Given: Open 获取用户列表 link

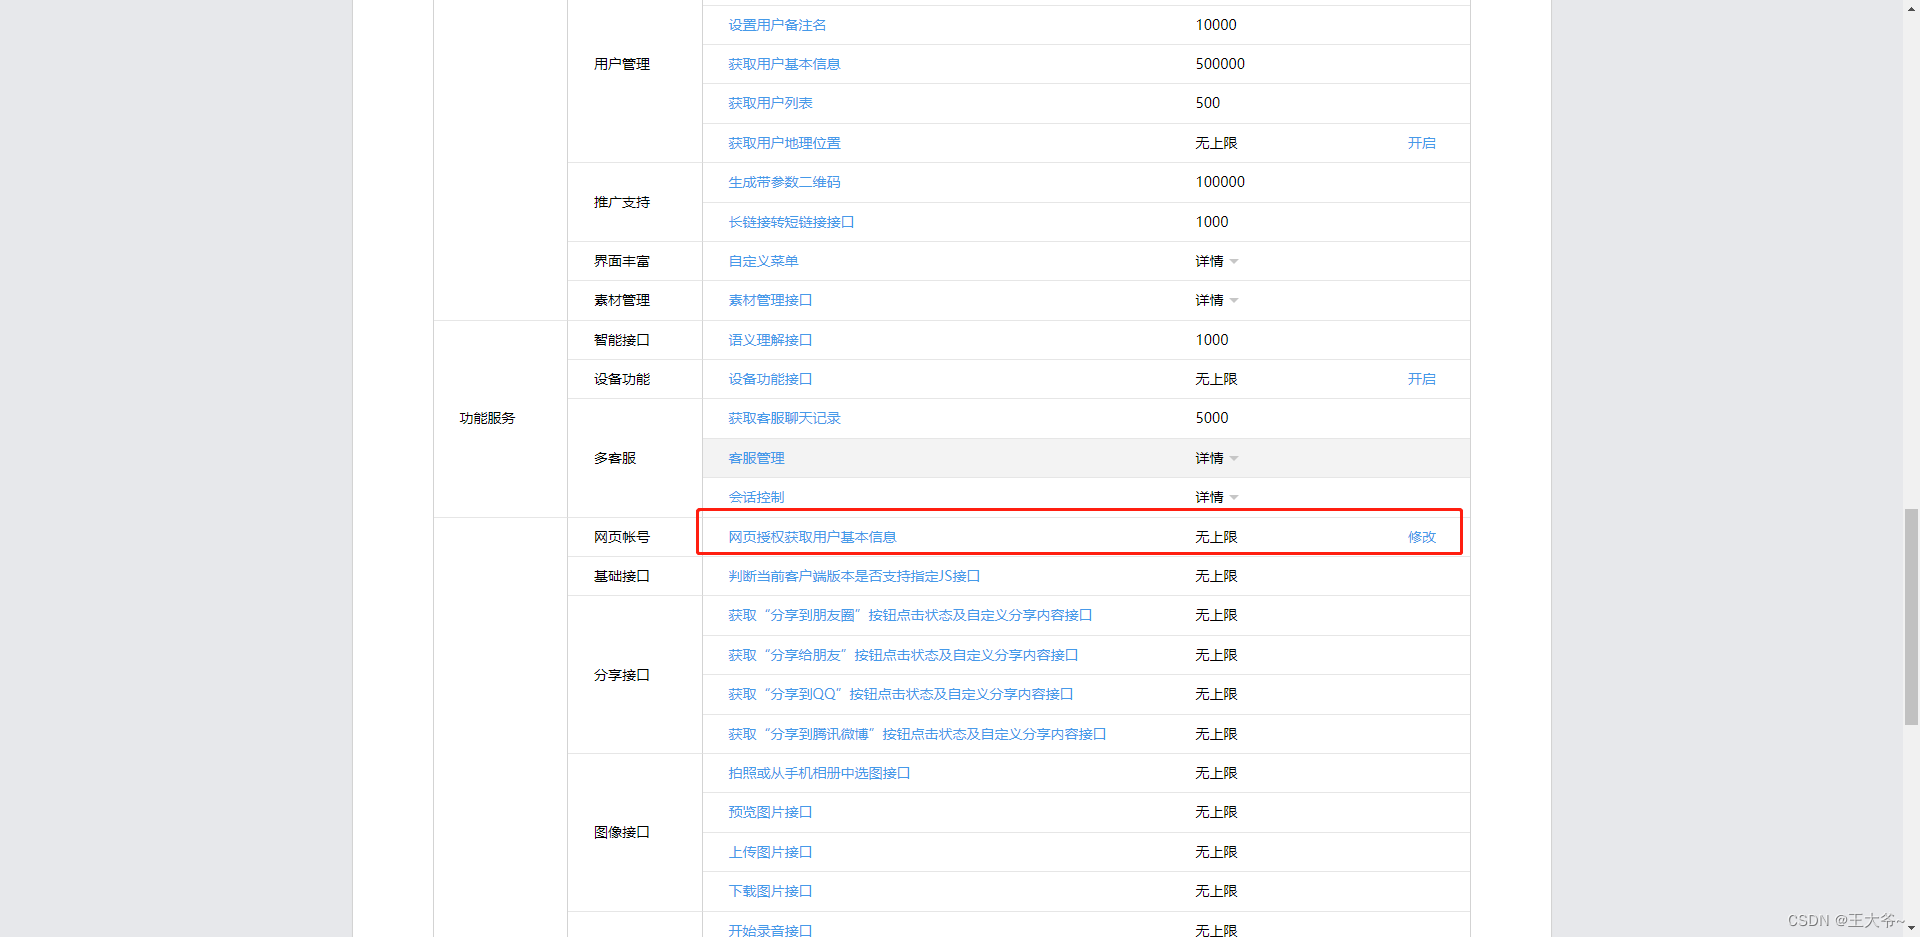Looking at the screenshot, I should (770, 103).
